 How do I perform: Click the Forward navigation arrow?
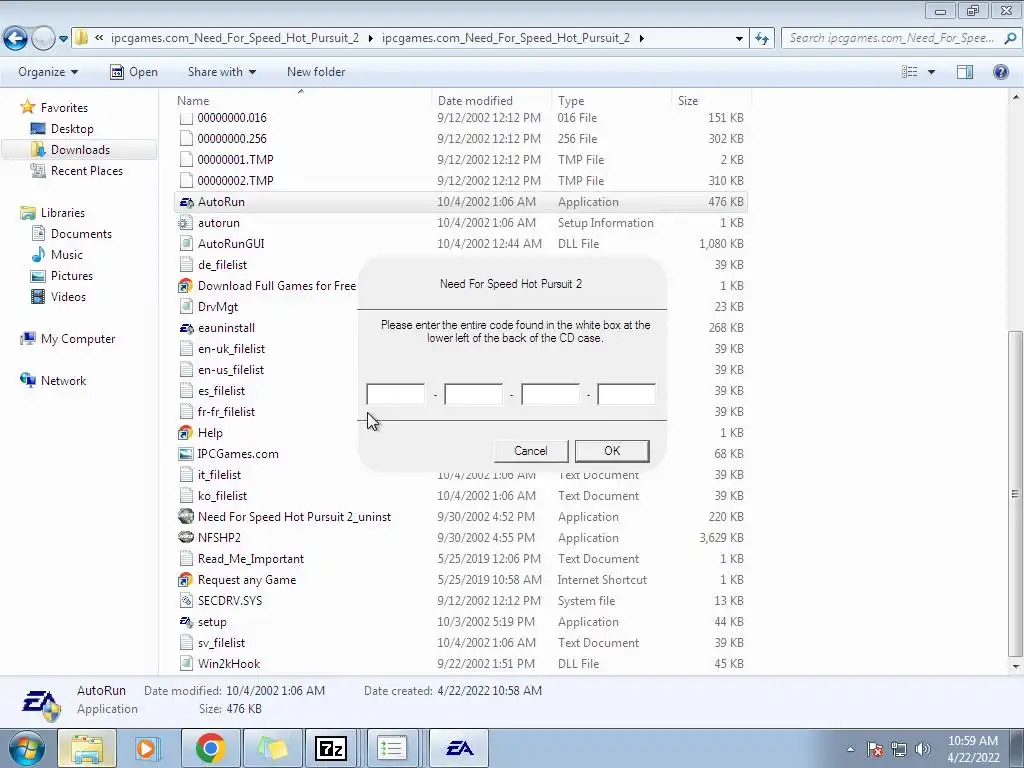pos(43,38)
